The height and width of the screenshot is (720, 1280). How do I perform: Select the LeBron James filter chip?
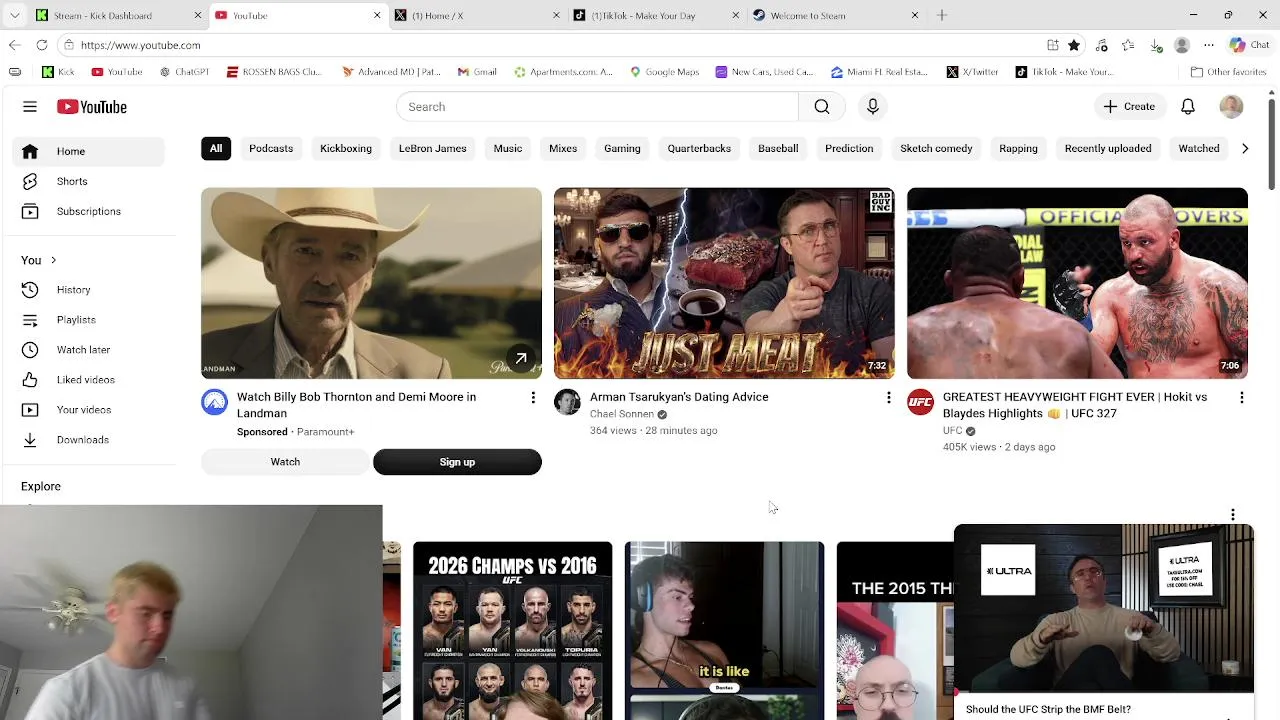tap(433, 148)
